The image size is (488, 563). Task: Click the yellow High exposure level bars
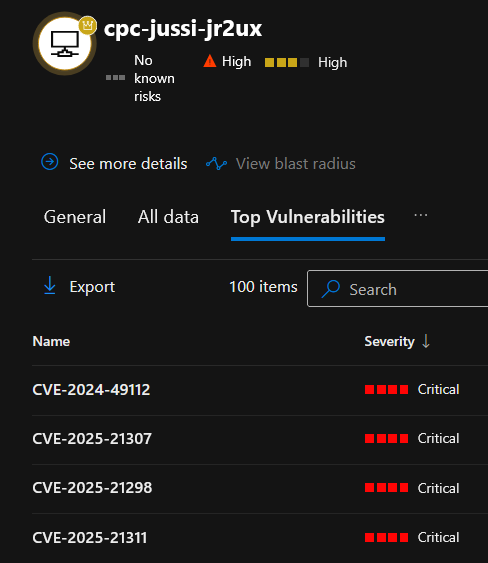(x=287, y=62)
